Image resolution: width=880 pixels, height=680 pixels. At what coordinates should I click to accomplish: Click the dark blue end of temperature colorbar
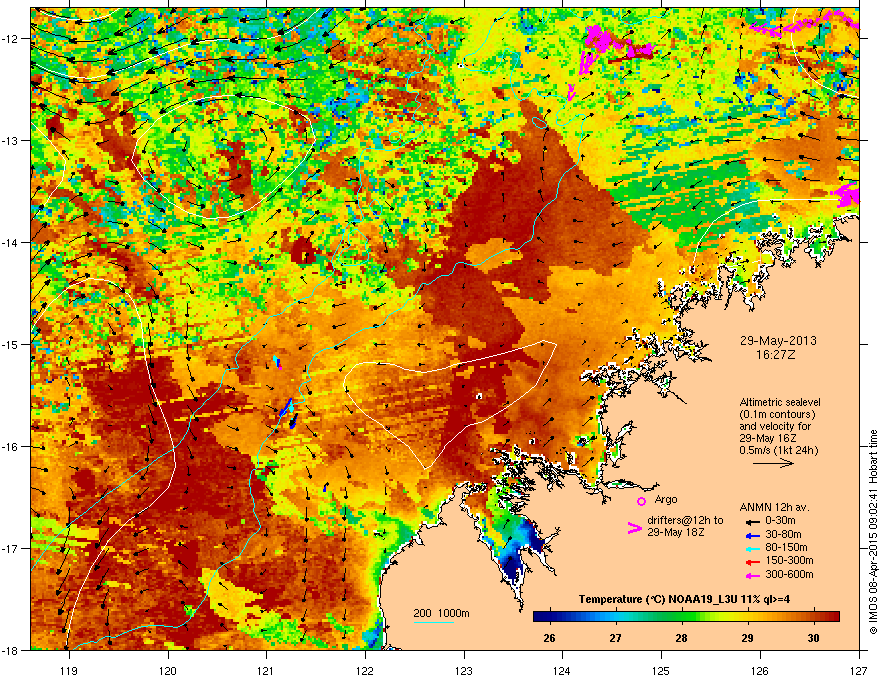pyautogui.click(x=540, y=616)
